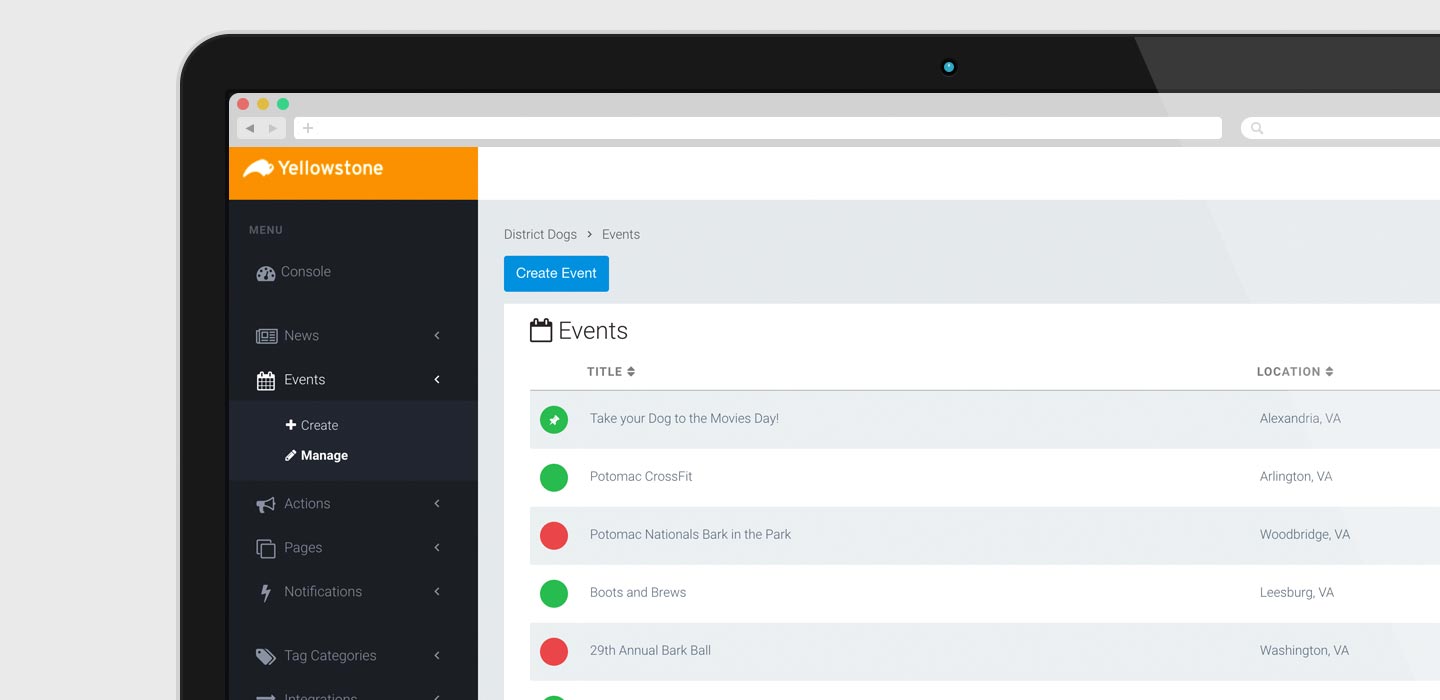Toggle red status dot for Potomac Nationals

pos(554,536)
